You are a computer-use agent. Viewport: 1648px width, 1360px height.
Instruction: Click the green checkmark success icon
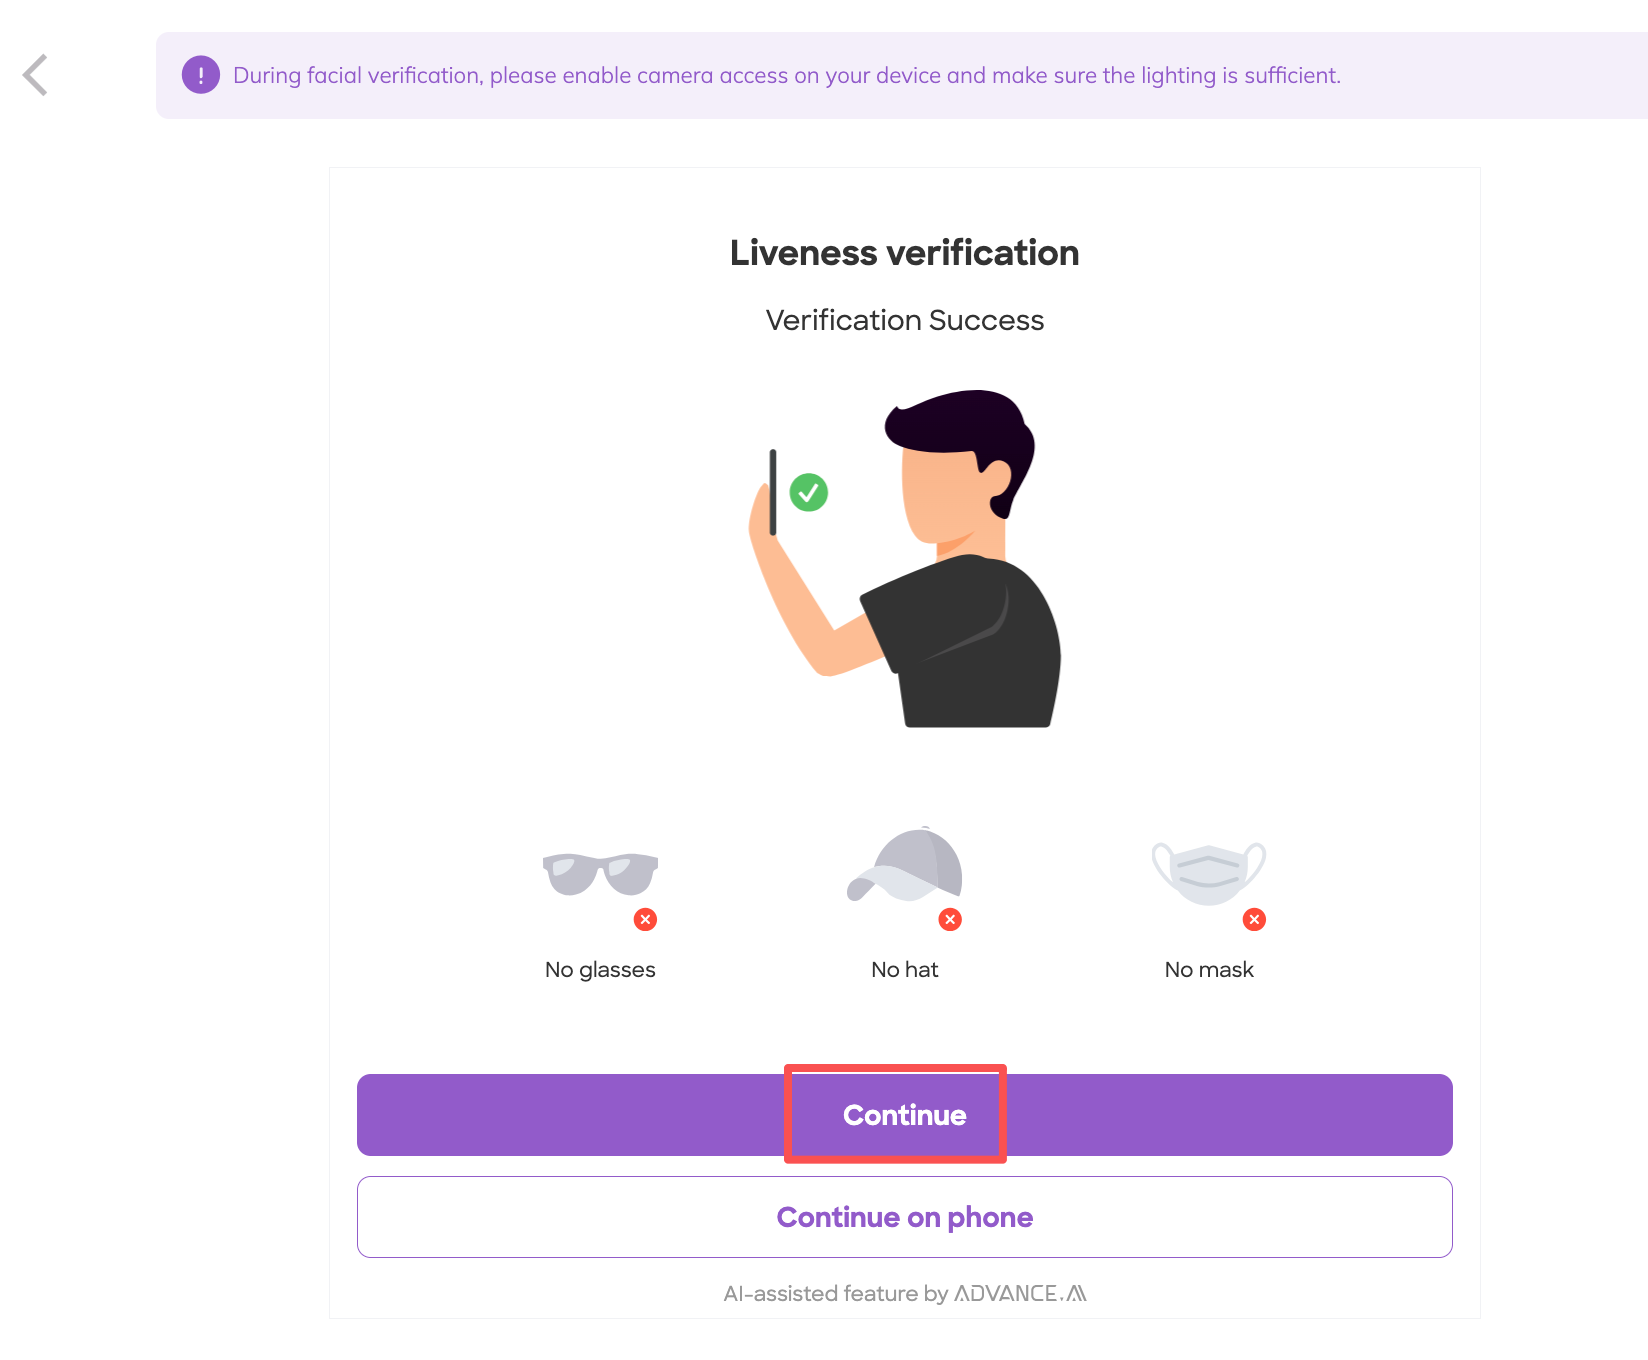click(808, 492)
